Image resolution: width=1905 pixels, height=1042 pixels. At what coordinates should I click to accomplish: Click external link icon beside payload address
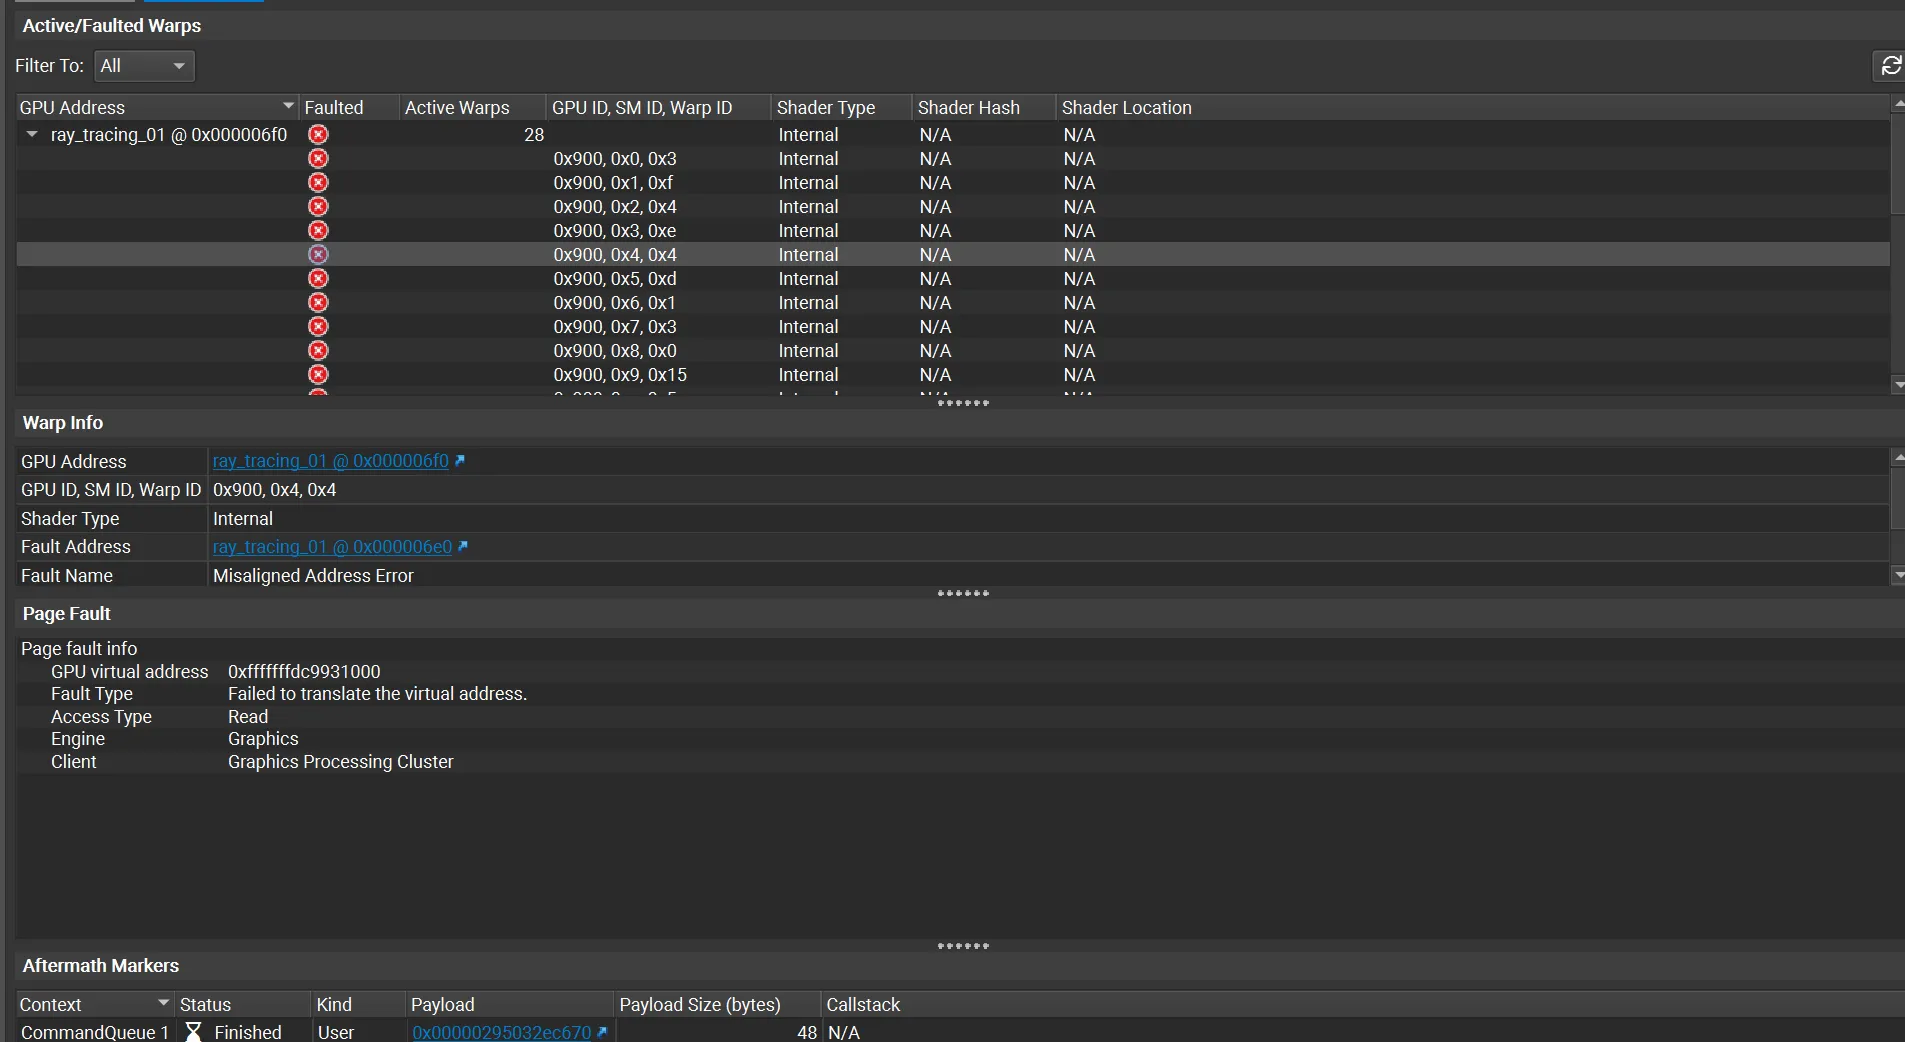click(602, 1032)
